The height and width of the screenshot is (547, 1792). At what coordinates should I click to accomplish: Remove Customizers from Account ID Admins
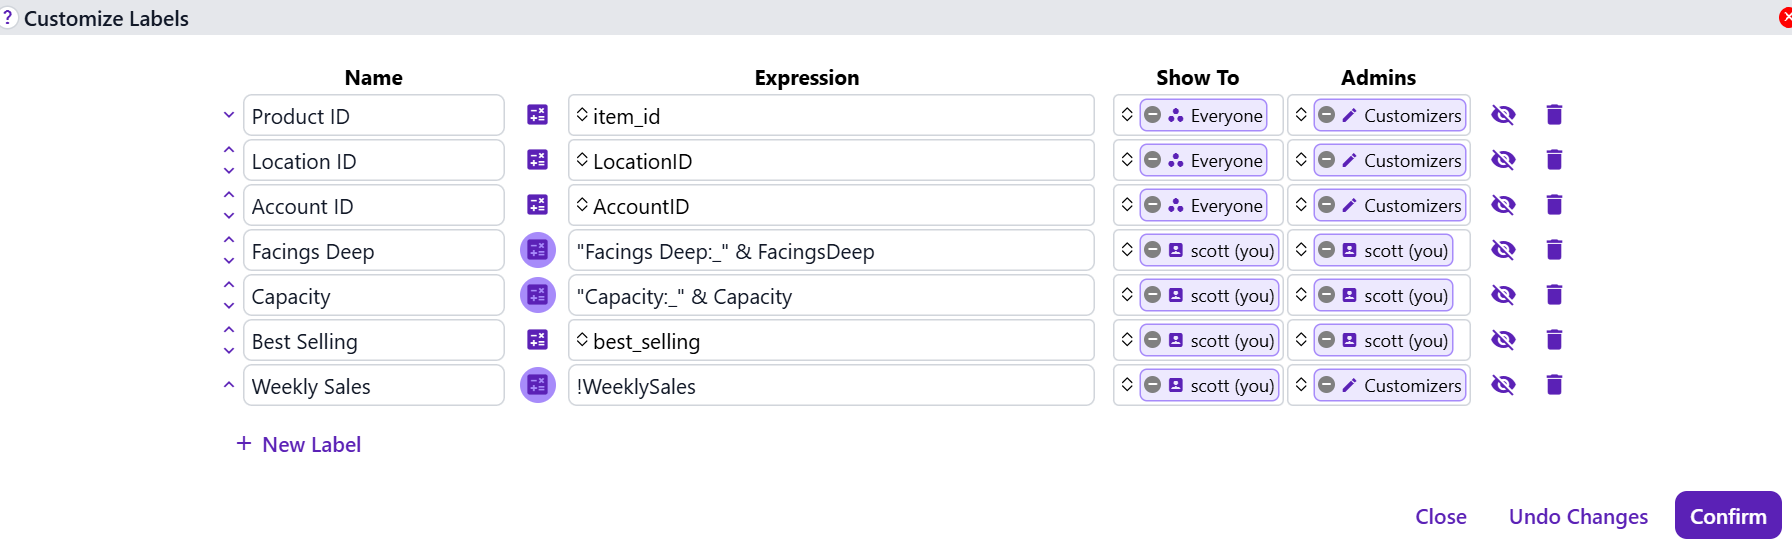pyautogui.click(x=1326, y=205)
